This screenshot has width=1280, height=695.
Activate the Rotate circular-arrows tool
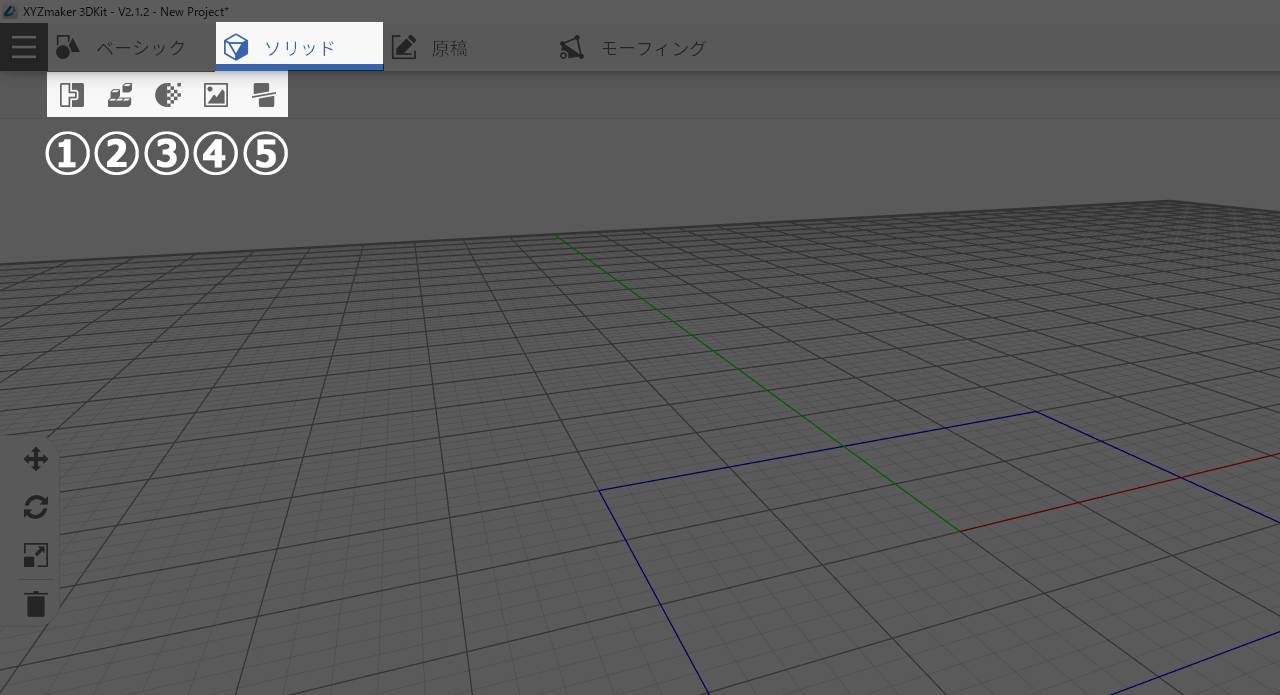[36, 508]
